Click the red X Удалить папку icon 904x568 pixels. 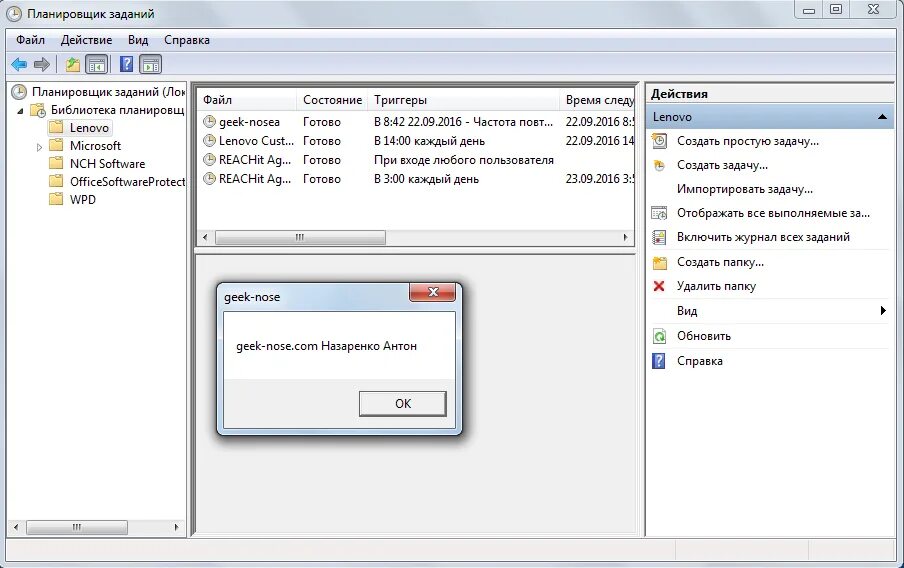point(659,286)
